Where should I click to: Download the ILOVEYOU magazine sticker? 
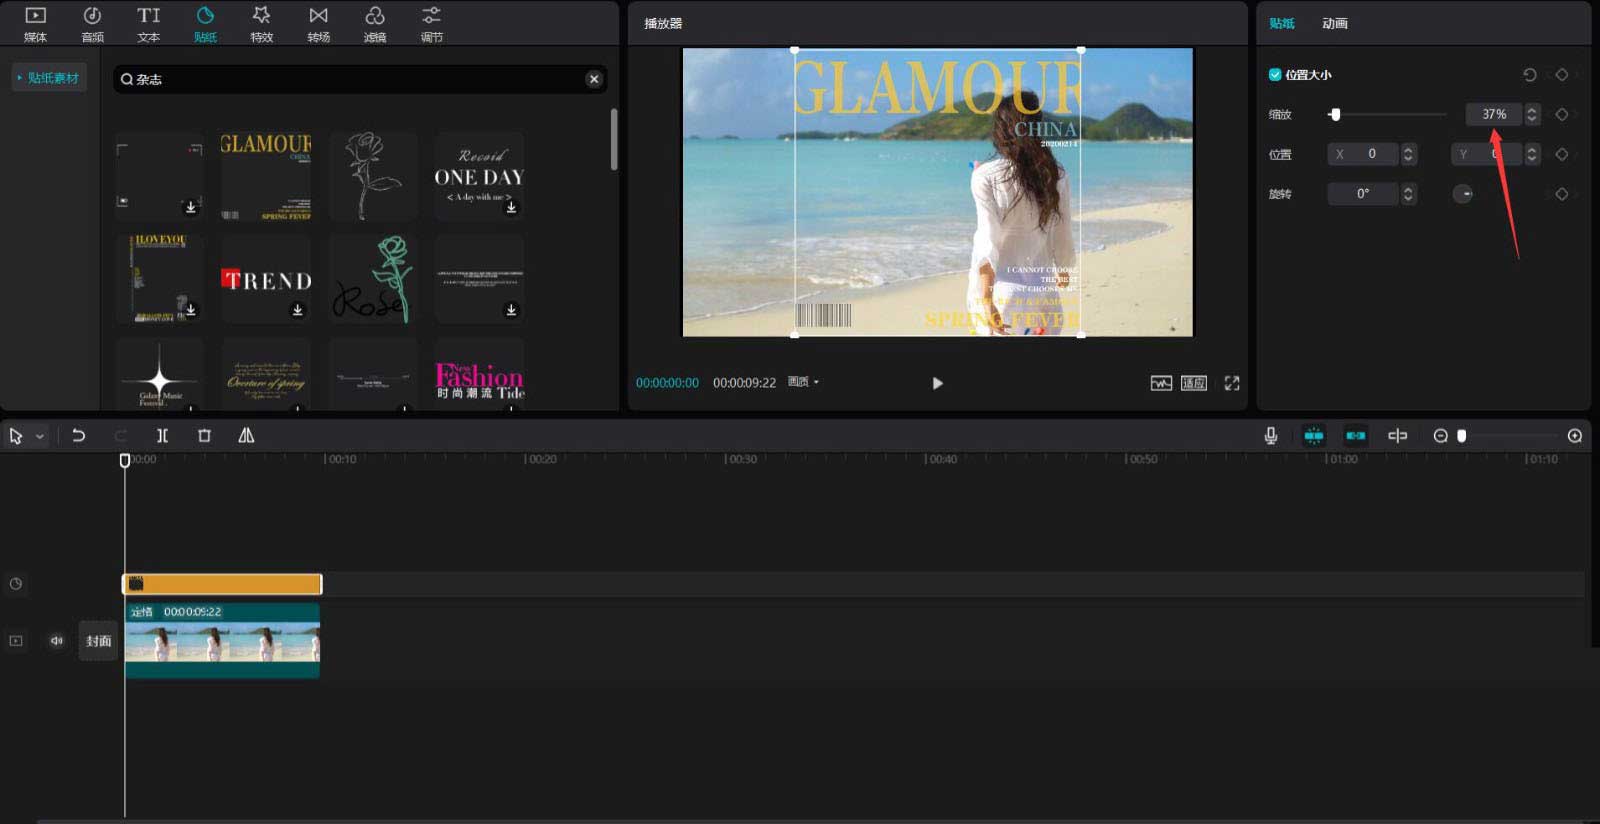(x=190, y=309)
